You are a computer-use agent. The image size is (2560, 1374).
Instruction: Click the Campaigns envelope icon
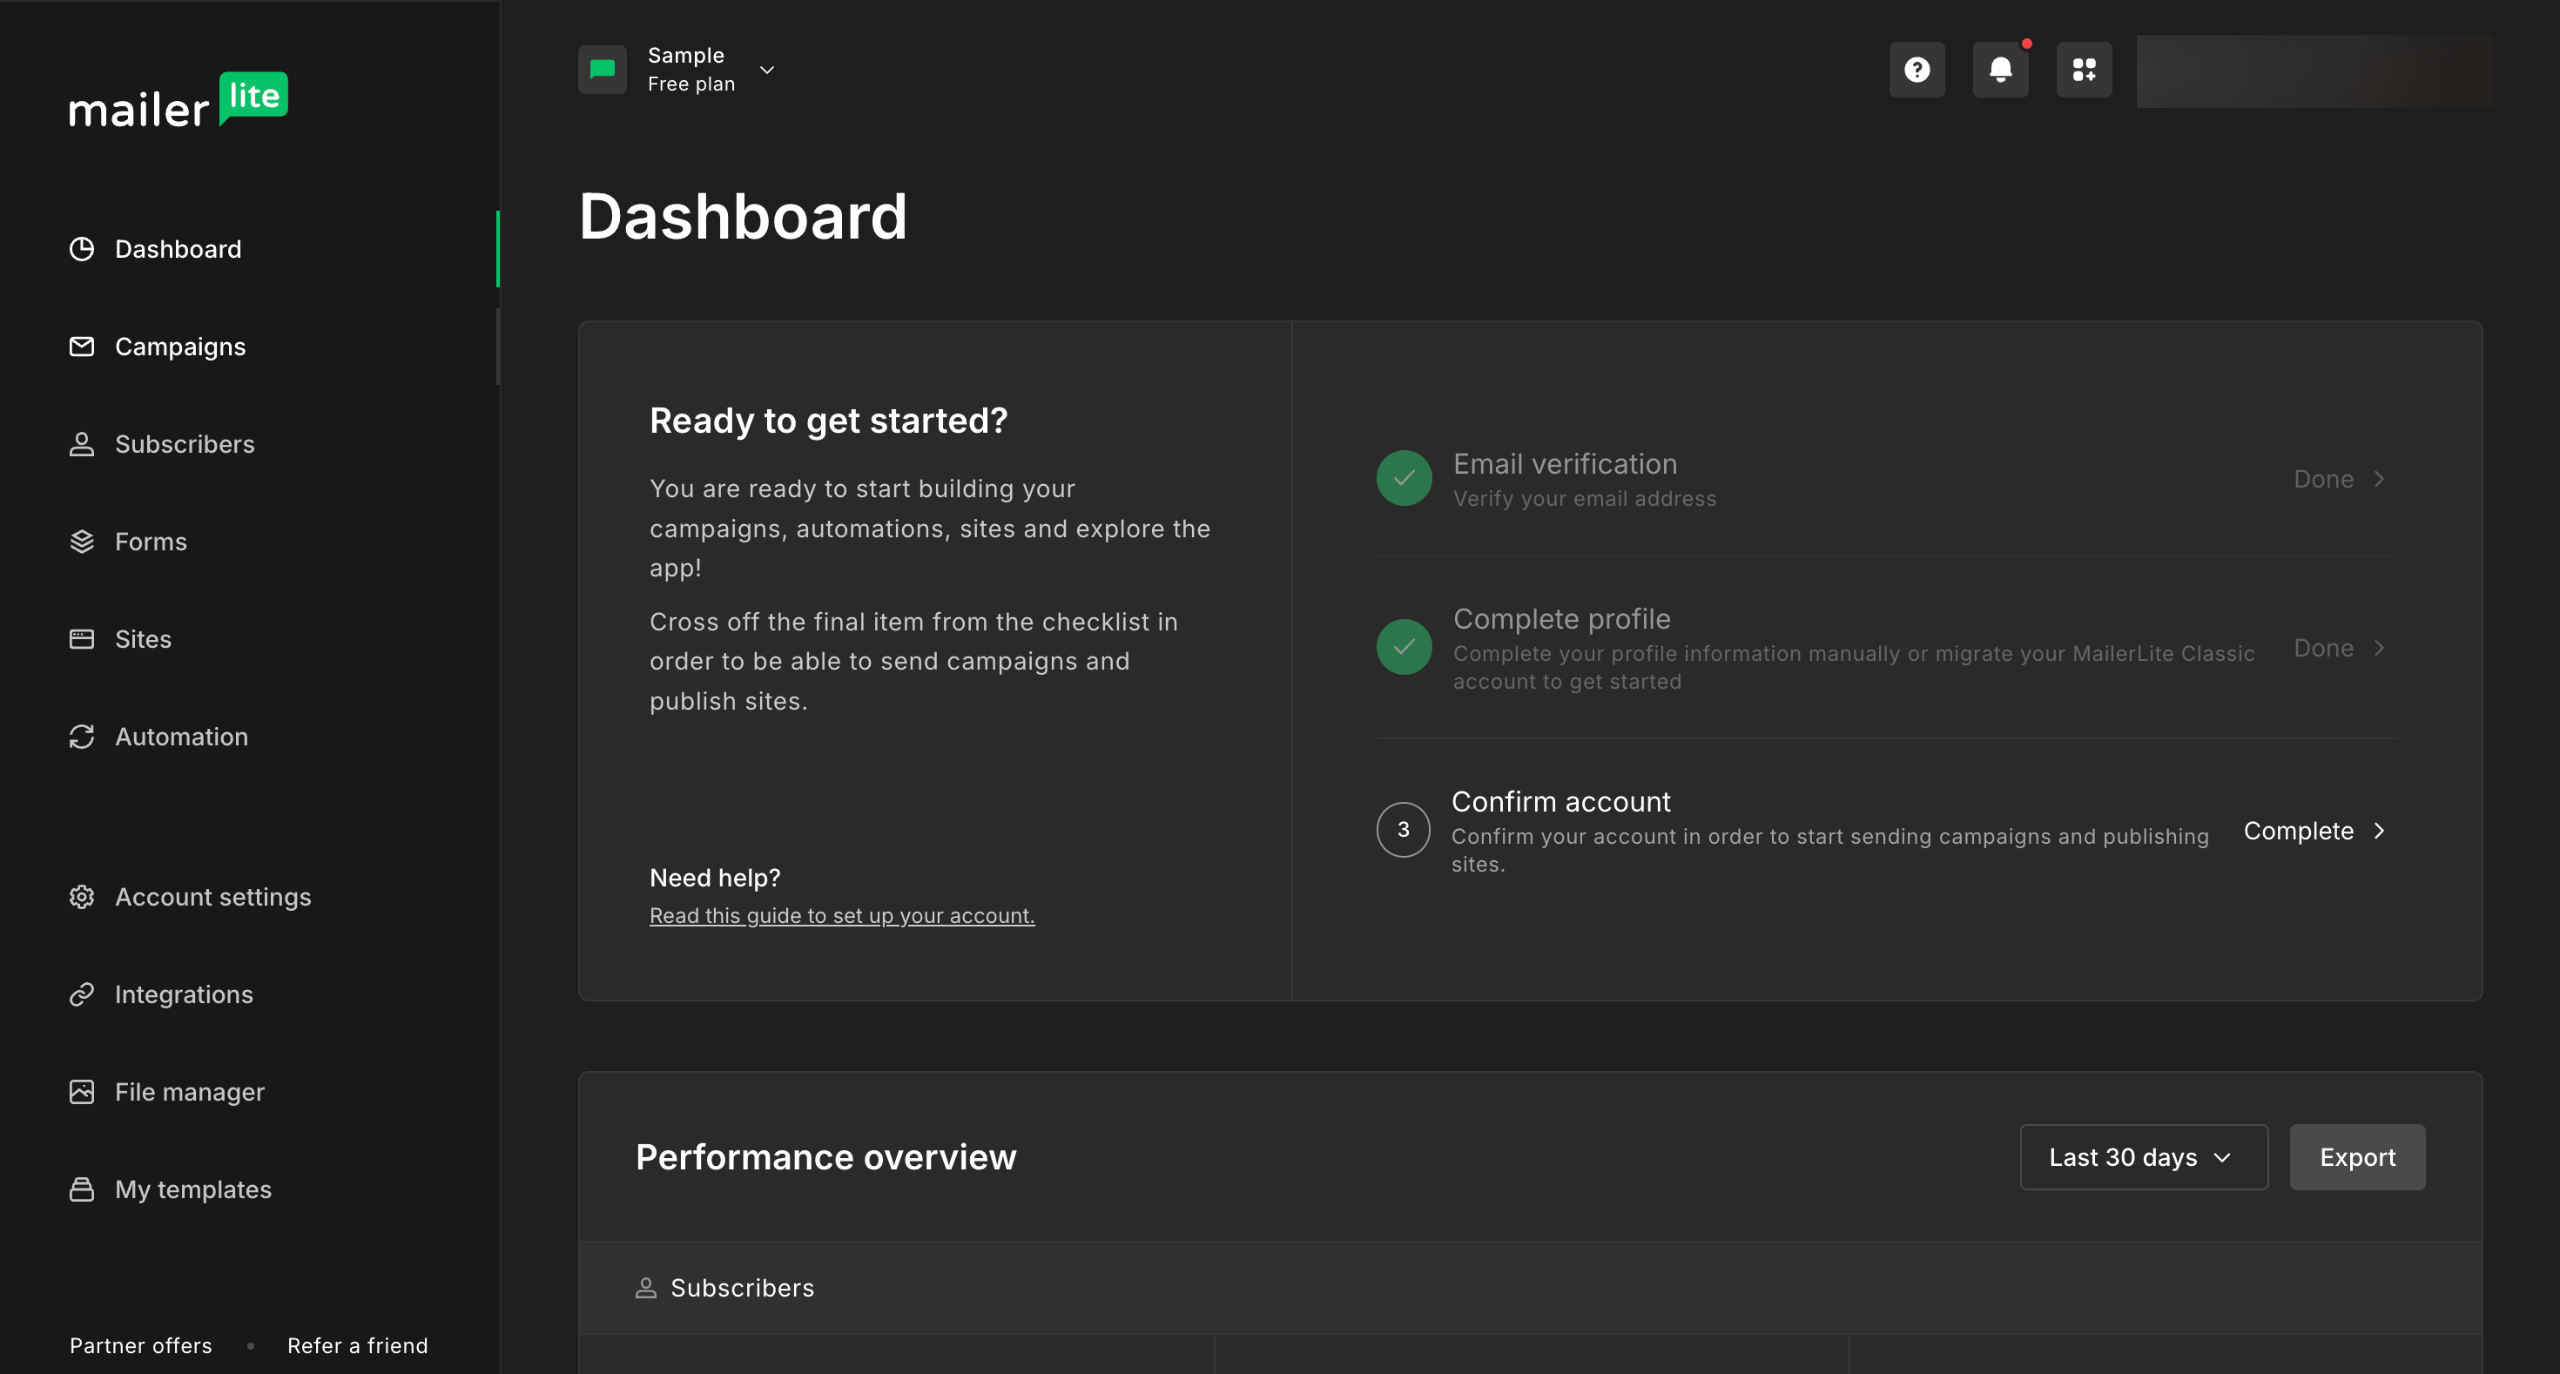pyautogui.click(x=82, y=347)
